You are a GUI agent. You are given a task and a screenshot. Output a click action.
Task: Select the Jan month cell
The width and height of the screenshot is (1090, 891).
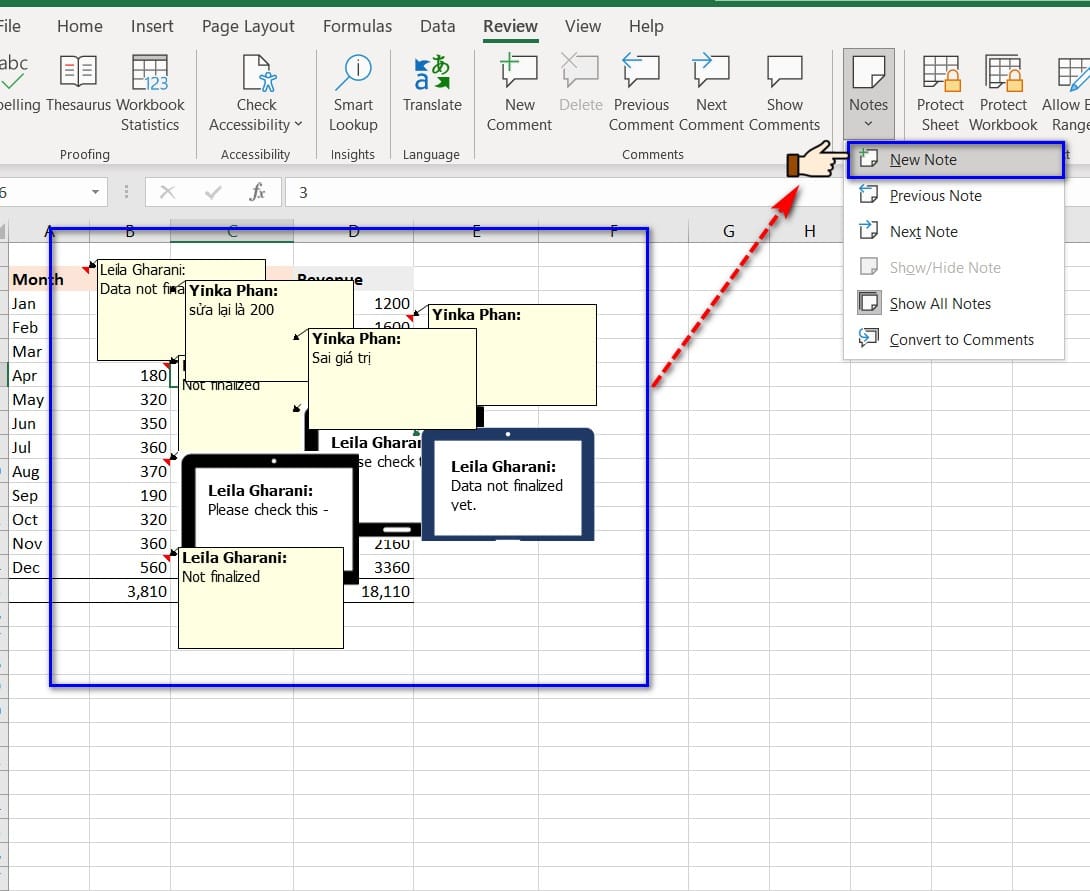49,304
